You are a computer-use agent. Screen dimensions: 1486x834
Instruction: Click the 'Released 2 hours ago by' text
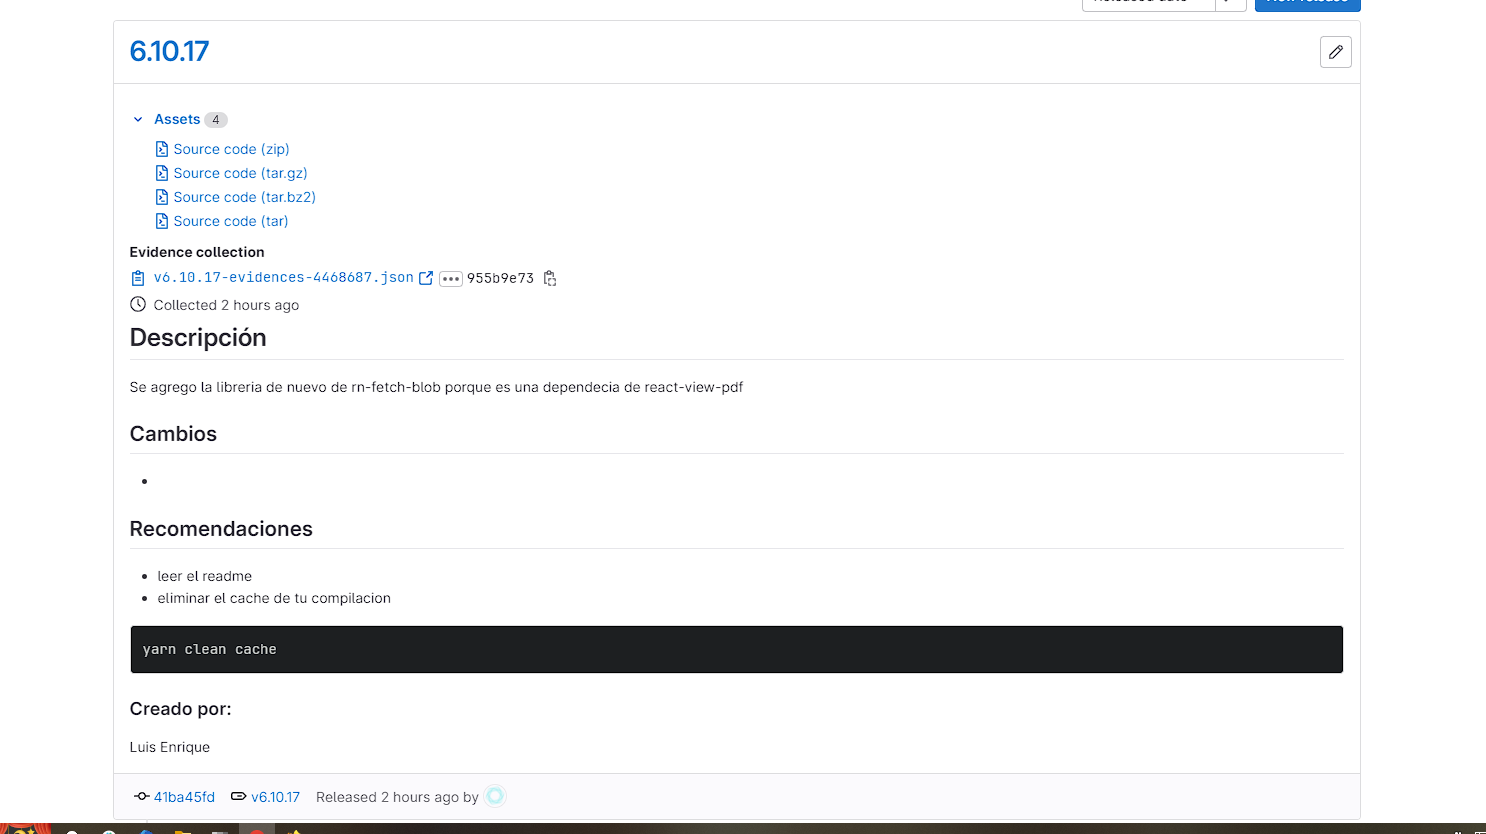coord(397,797)
